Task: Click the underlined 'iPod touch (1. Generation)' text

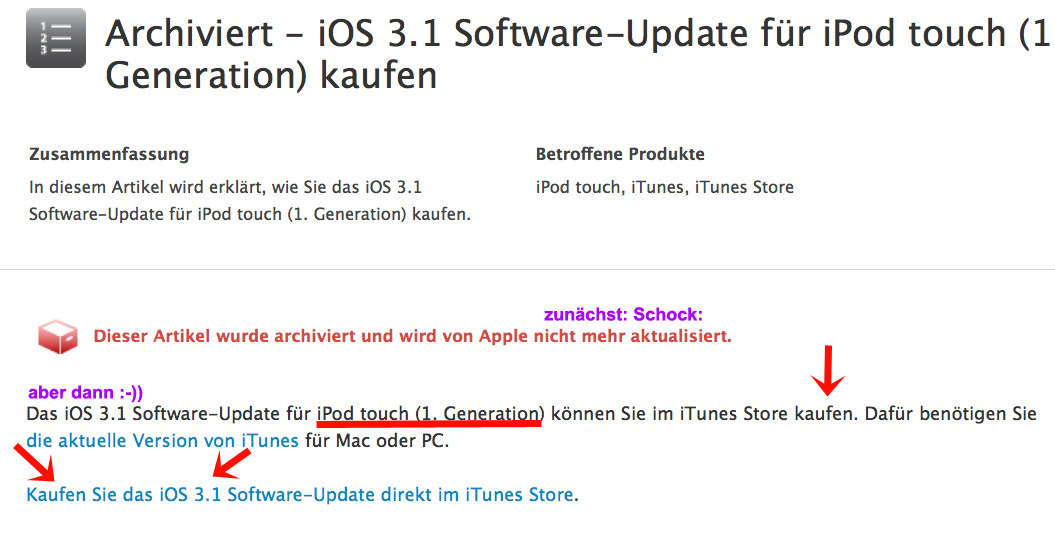Action: tap(431, 413)
